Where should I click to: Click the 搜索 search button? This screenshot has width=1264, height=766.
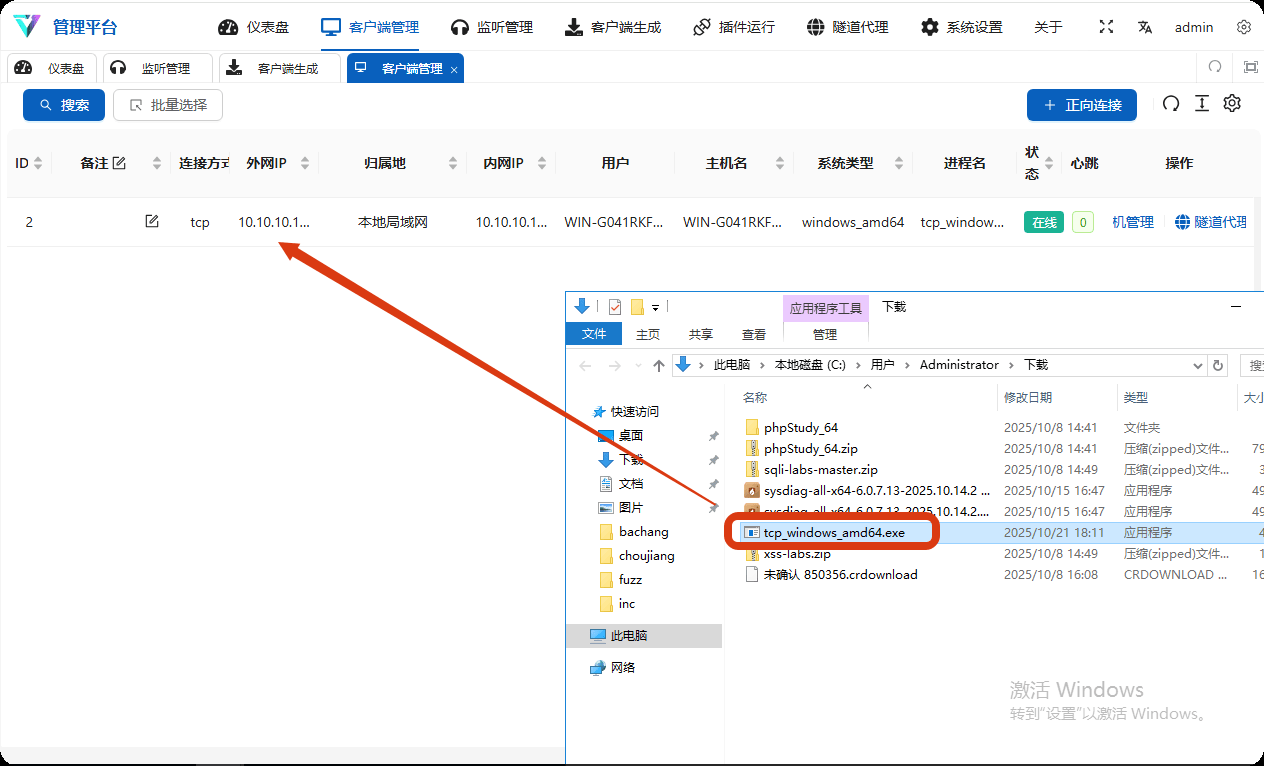pyautogui.click(x=63, y=104)
